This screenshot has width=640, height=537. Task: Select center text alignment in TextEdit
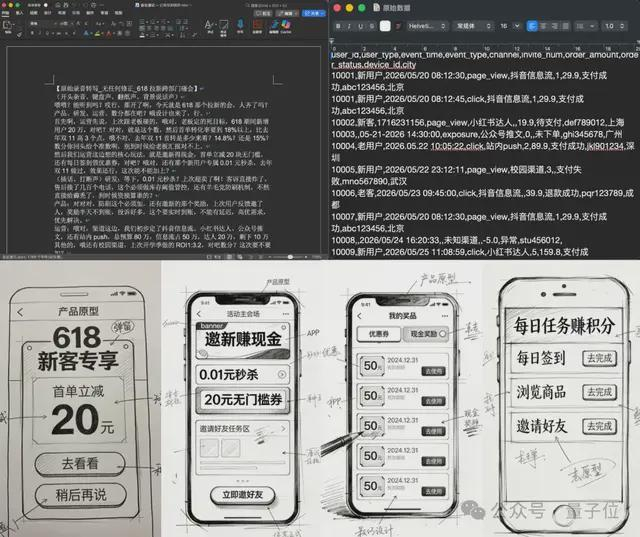point(543,26)
